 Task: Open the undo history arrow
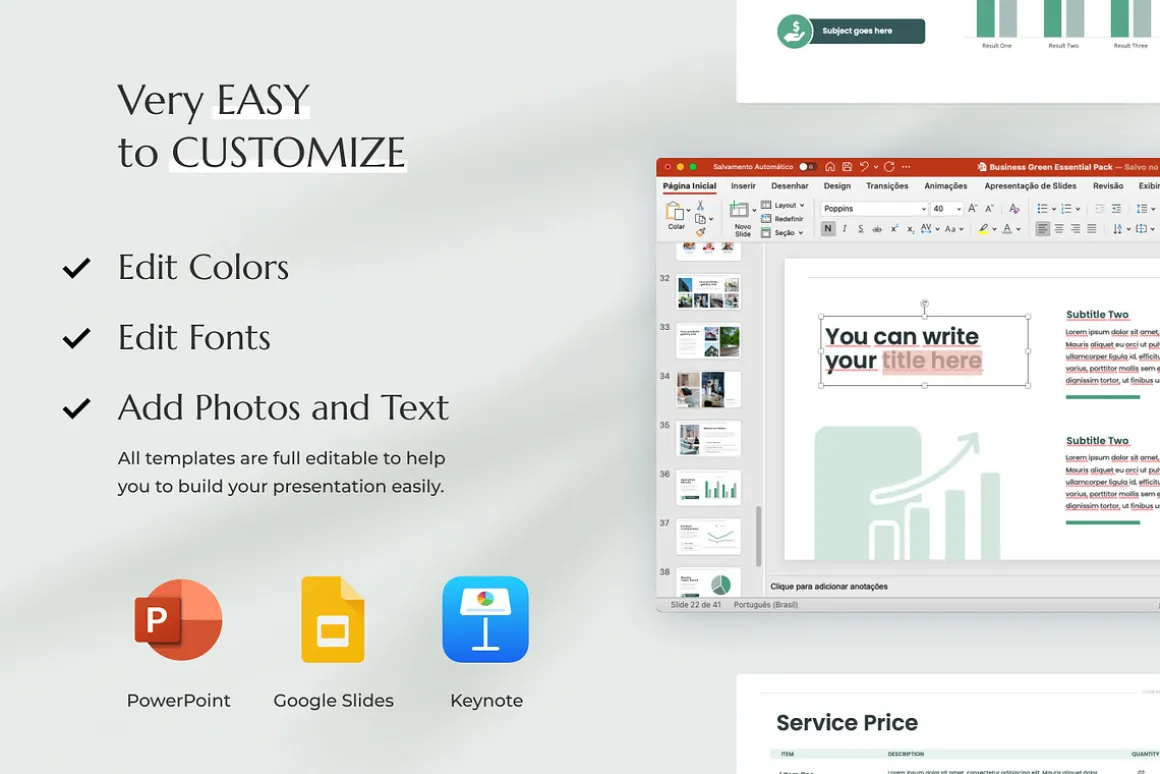coord(876,167)
